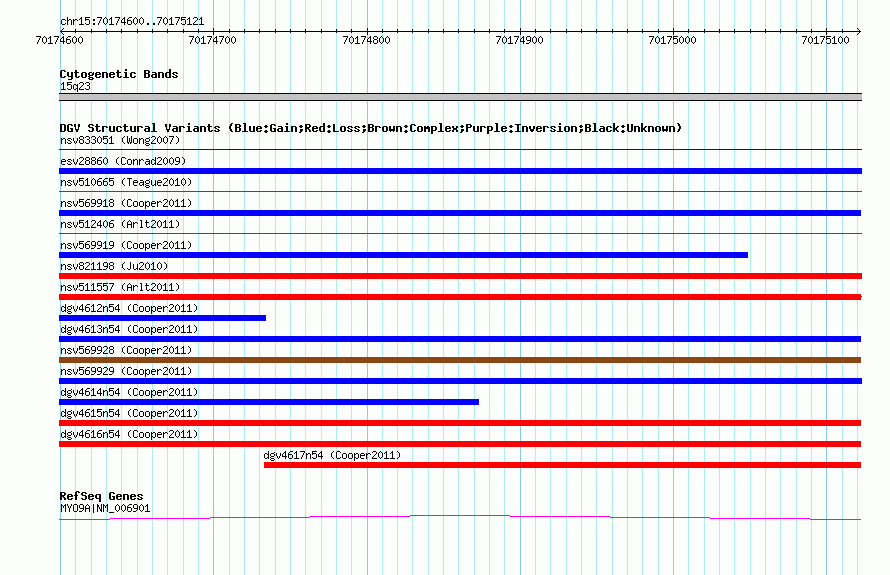Select variant label nsv569928 (Cooper2011)
The image size is (890, 575).
pos(126,350)
